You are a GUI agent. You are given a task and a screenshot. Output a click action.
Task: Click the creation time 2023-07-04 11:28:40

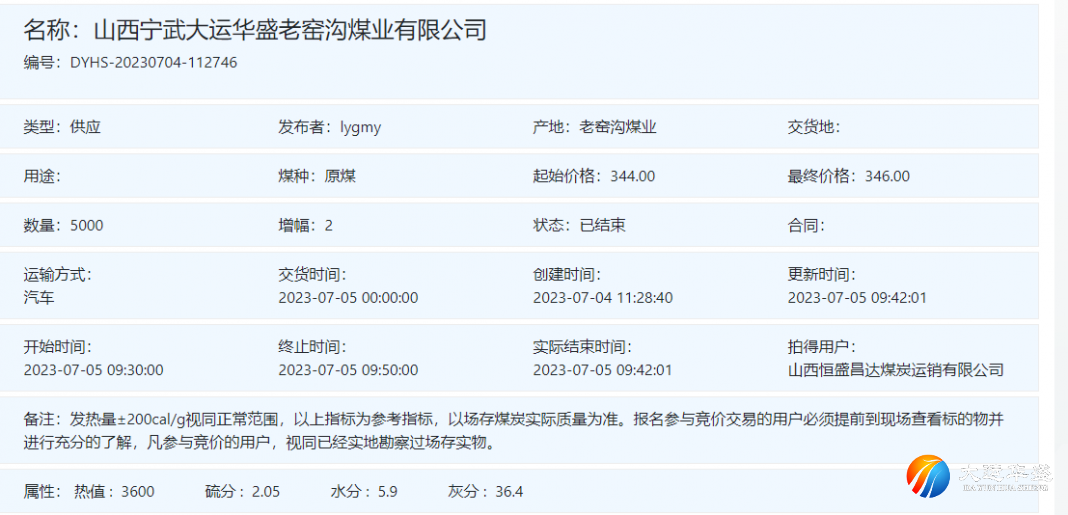(x=602, y=297)
